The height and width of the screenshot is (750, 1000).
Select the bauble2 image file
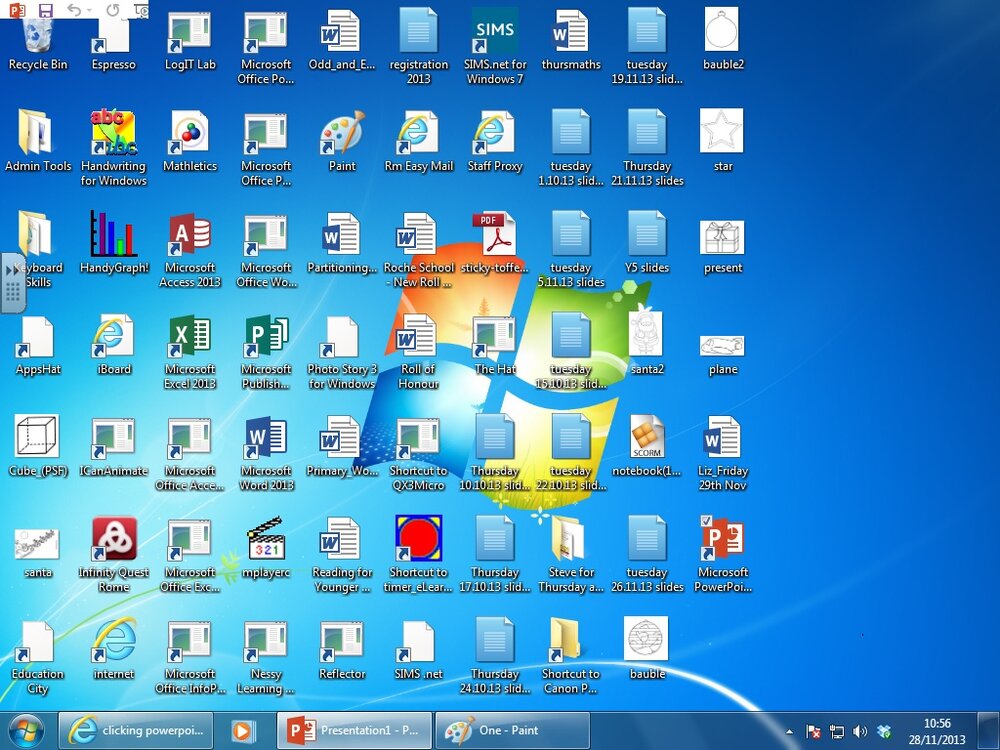[721, 29]
